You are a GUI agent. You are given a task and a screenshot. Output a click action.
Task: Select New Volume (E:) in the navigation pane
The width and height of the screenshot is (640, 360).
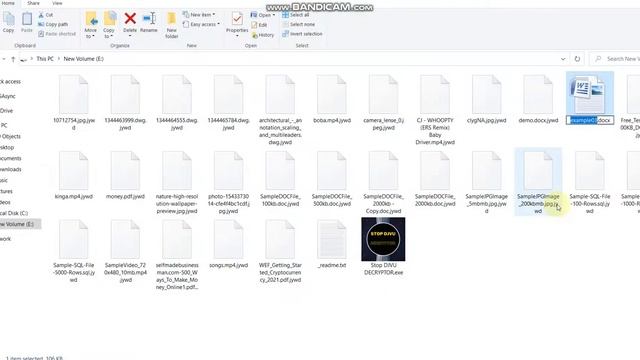pos(20,224)
